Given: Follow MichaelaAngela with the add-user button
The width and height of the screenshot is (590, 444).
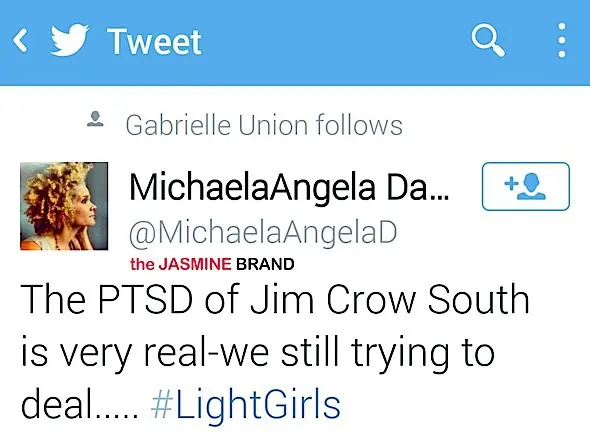Looking at the screenshot, I should [526, 186].
